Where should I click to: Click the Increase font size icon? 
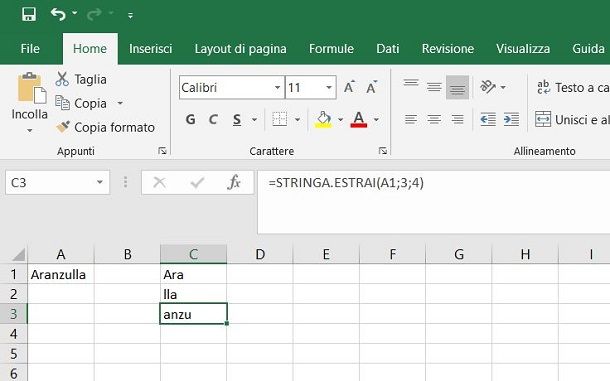(x=349, y=87)
